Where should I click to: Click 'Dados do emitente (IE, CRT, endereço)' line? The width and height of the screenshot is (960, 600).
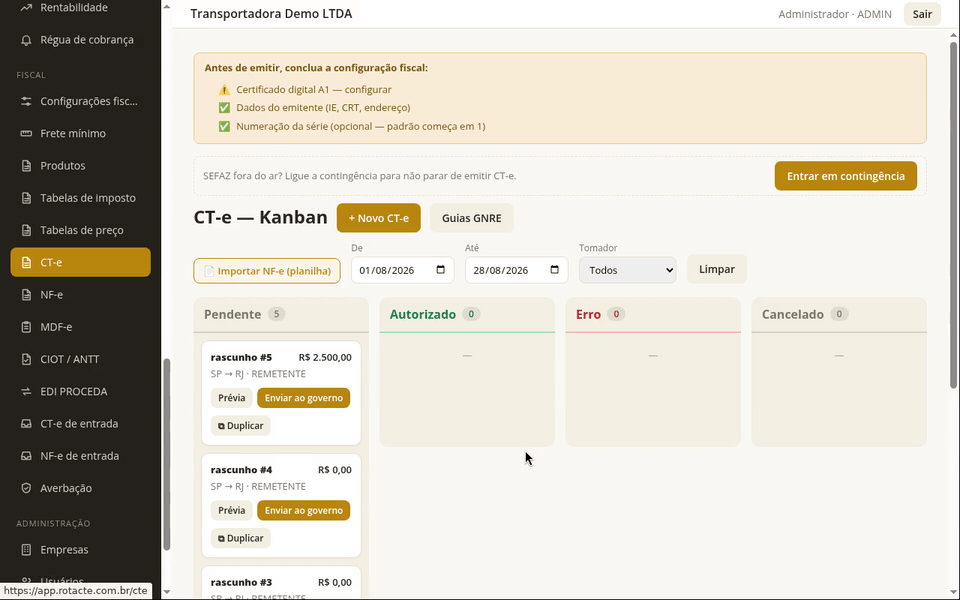click(323, 108)
